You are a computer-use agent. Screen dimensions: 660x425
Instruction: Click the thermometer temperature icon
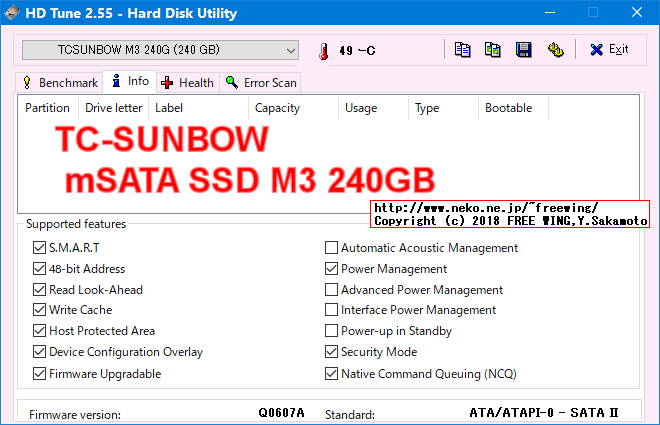point(323,51)
